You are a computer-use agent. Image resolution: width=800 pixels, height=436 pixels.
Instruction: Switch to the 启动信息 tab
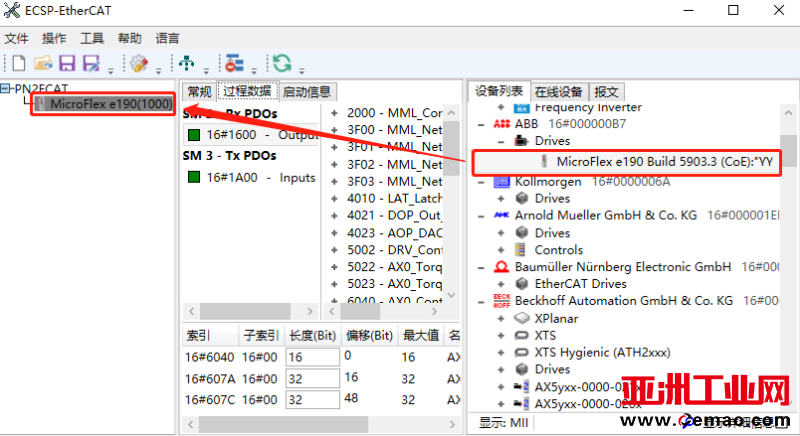tap(307, 92)
